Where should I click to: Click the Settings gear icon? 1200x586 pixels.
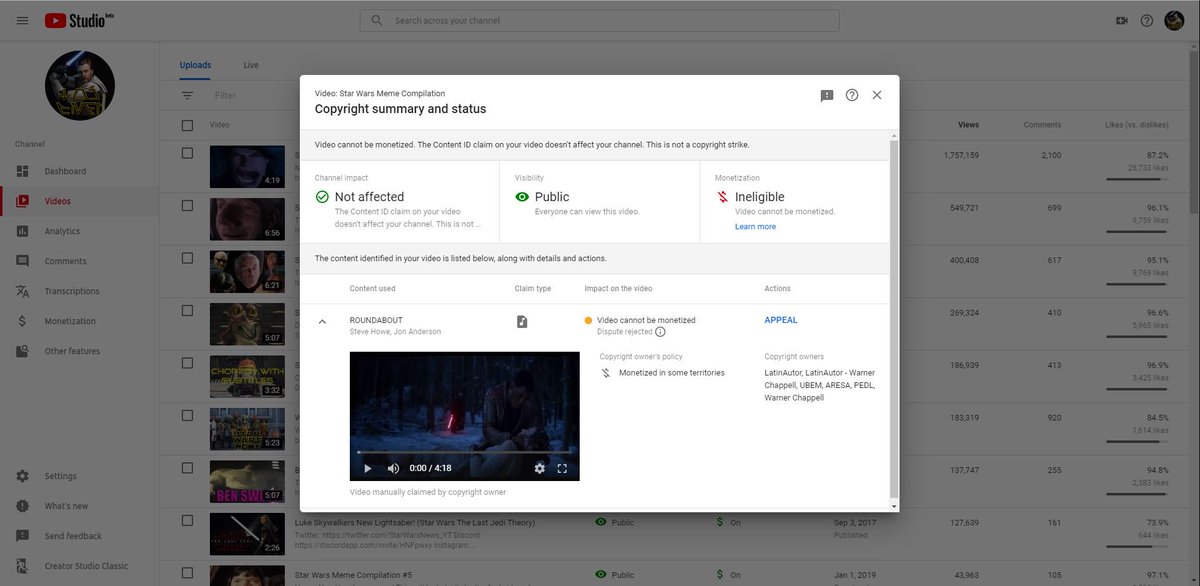pos(22,476)
